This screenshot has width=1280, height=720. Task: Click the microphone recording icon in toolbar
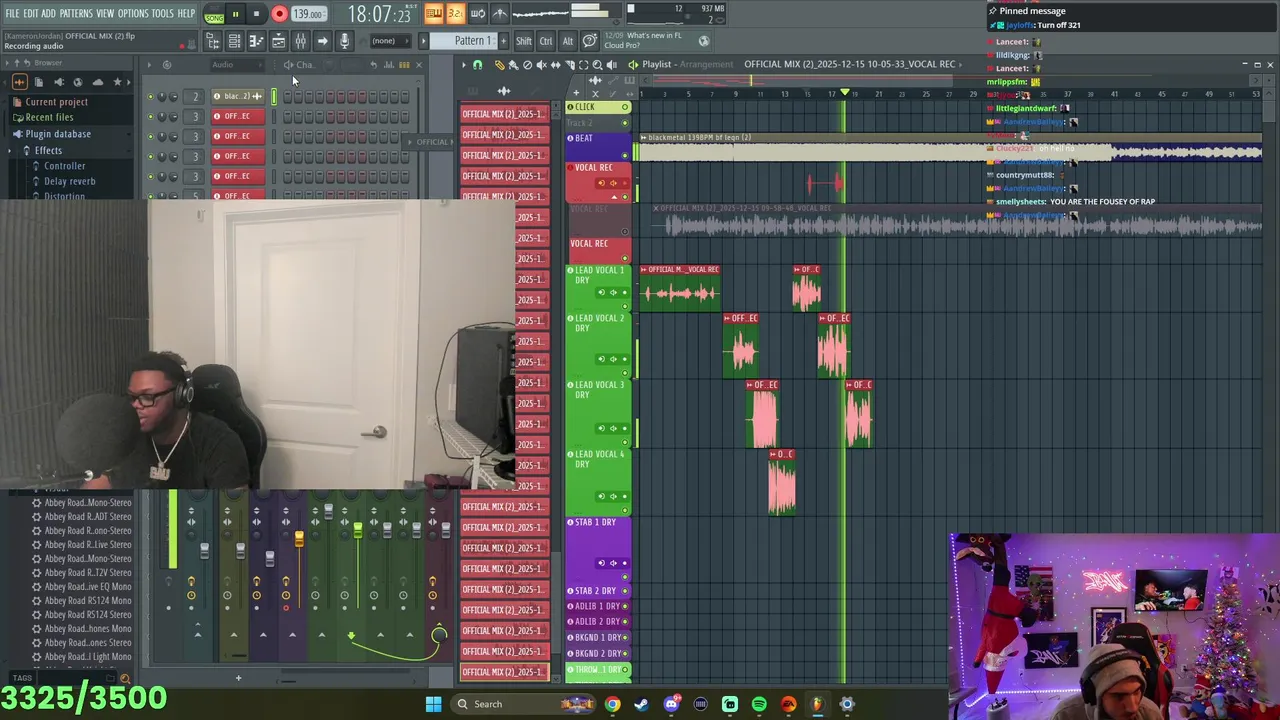[344, 41]
